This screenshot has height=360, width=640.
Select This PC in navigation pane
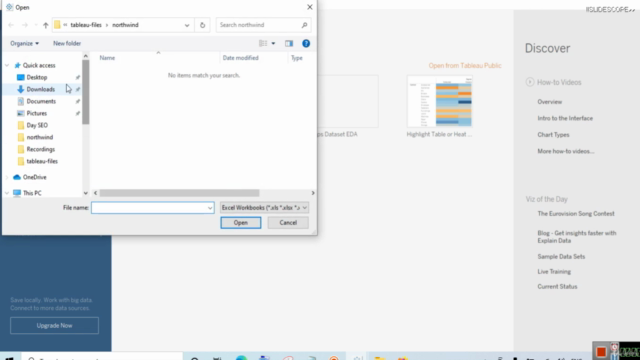(x=32, y=193)
